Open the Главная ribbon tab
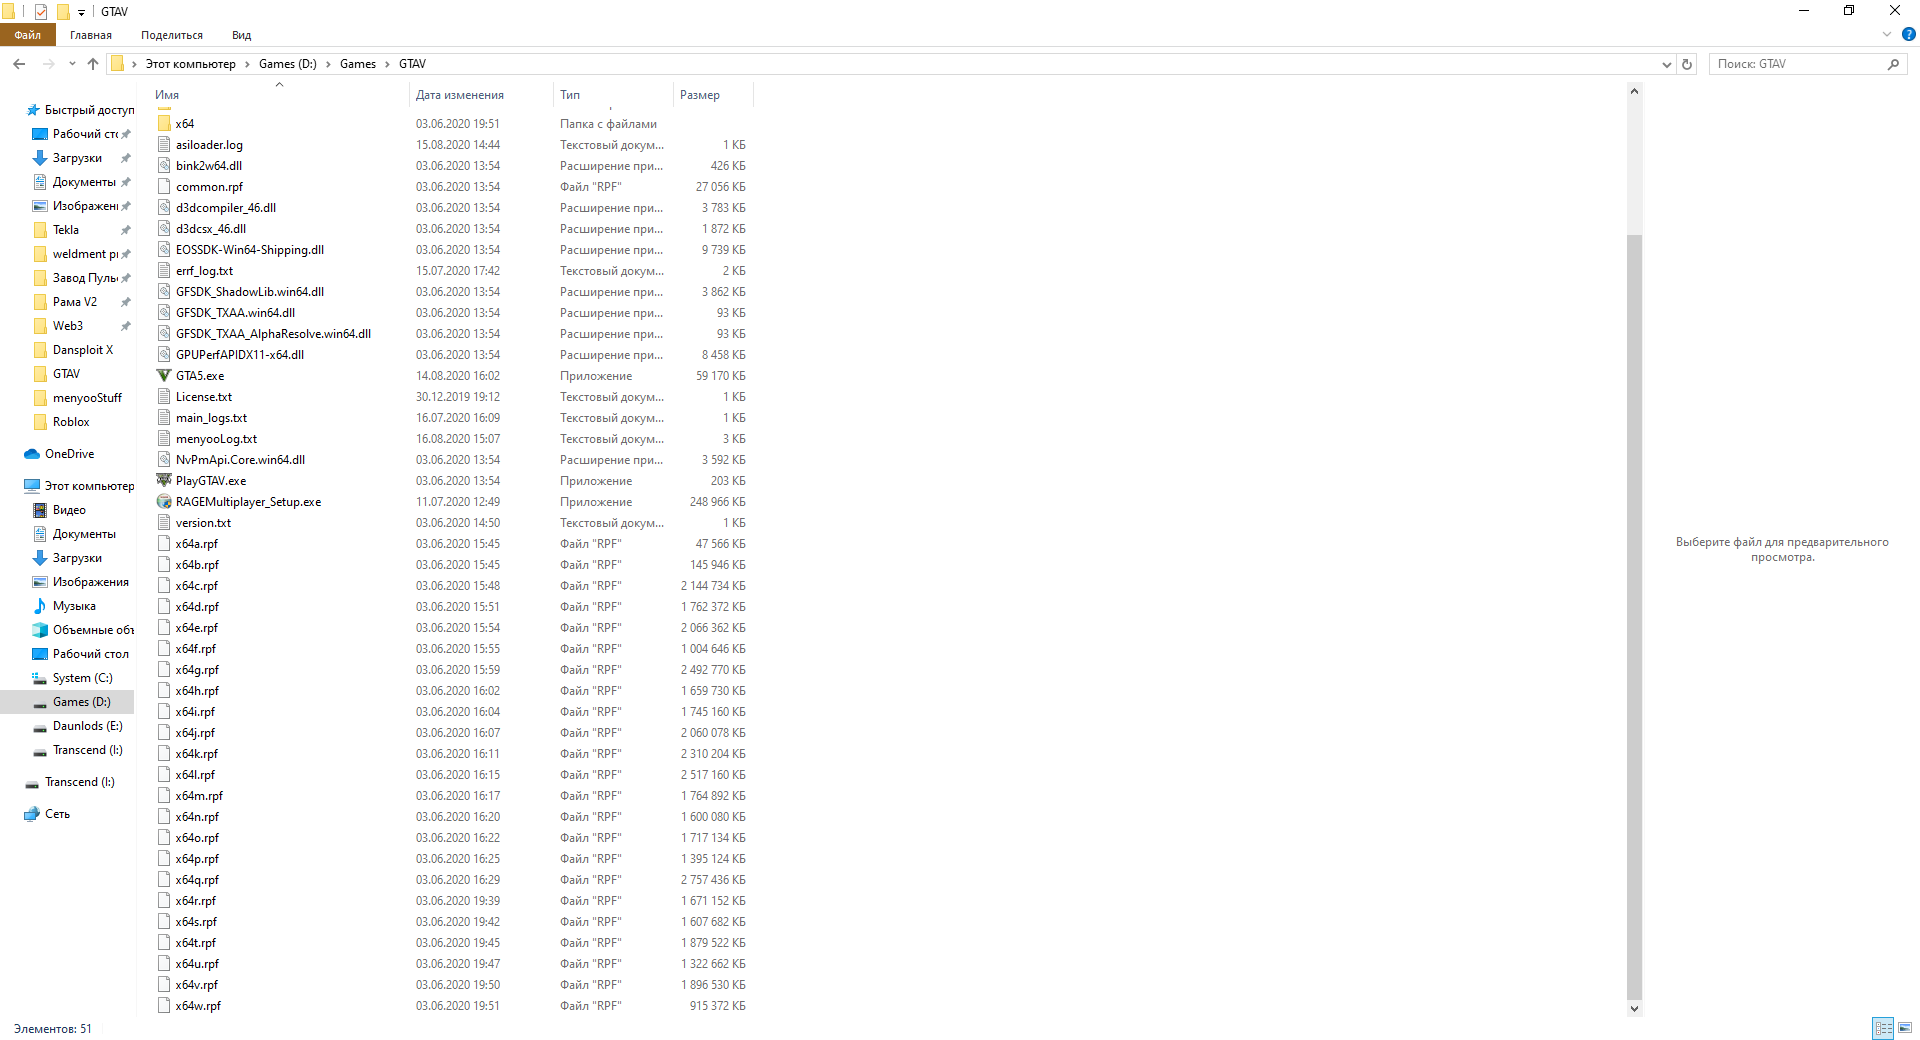This screenshot has height=1040, width=1920. (91, 35)
